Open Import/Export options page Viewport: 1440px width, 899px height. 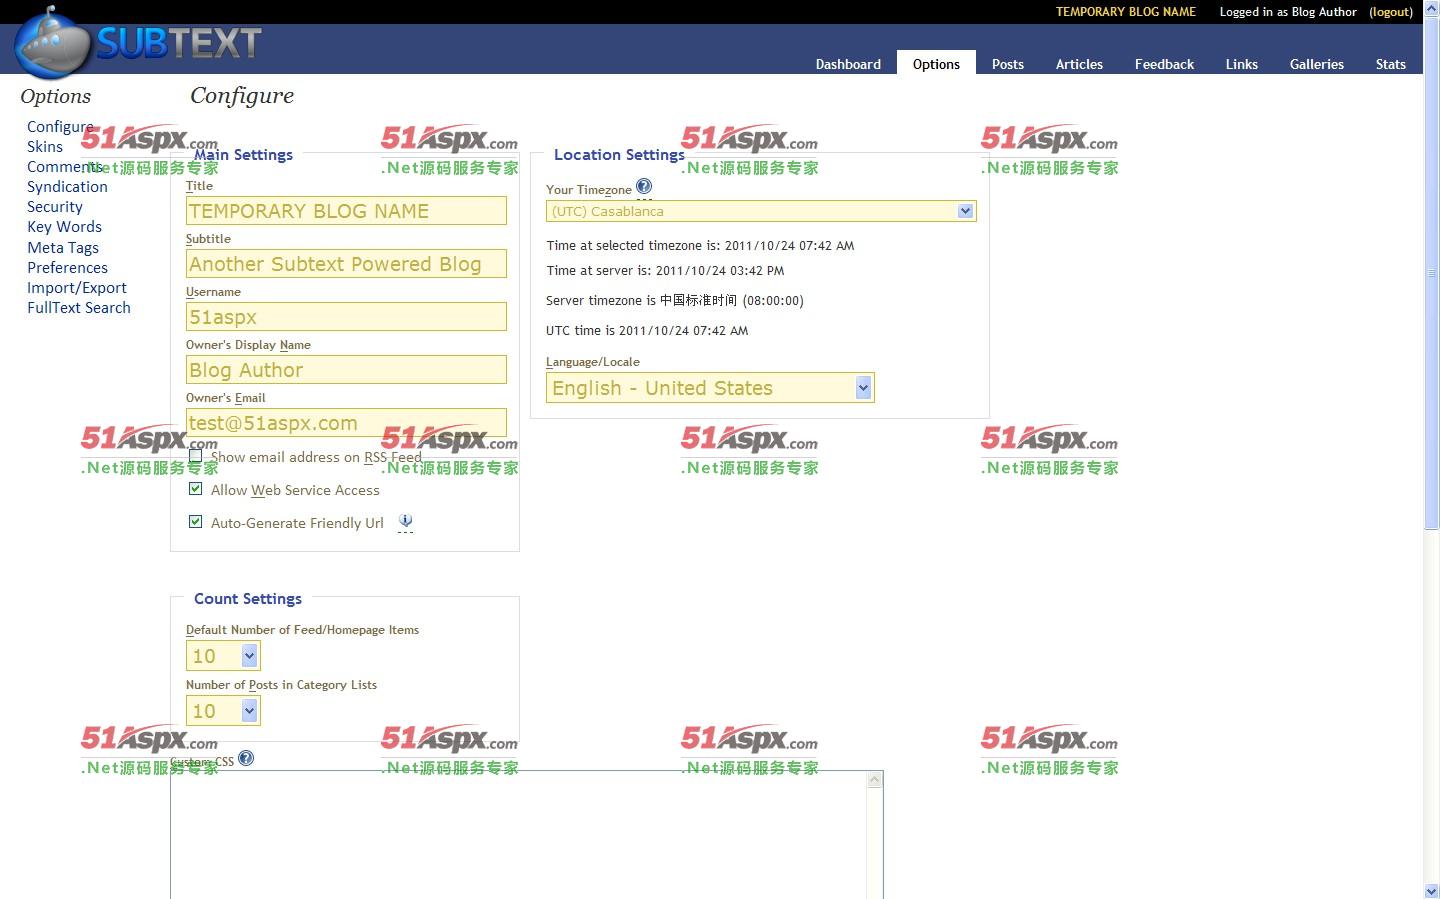pos(77,288)
